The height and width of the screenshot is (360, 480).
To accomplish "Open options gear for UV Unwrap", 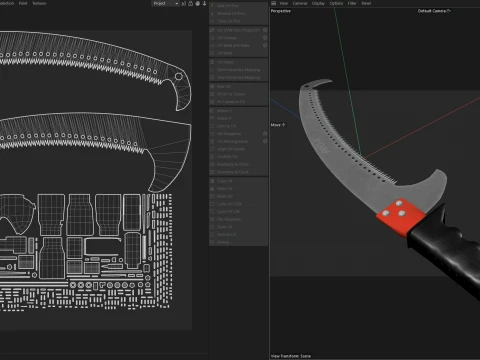I will (265, 38).
